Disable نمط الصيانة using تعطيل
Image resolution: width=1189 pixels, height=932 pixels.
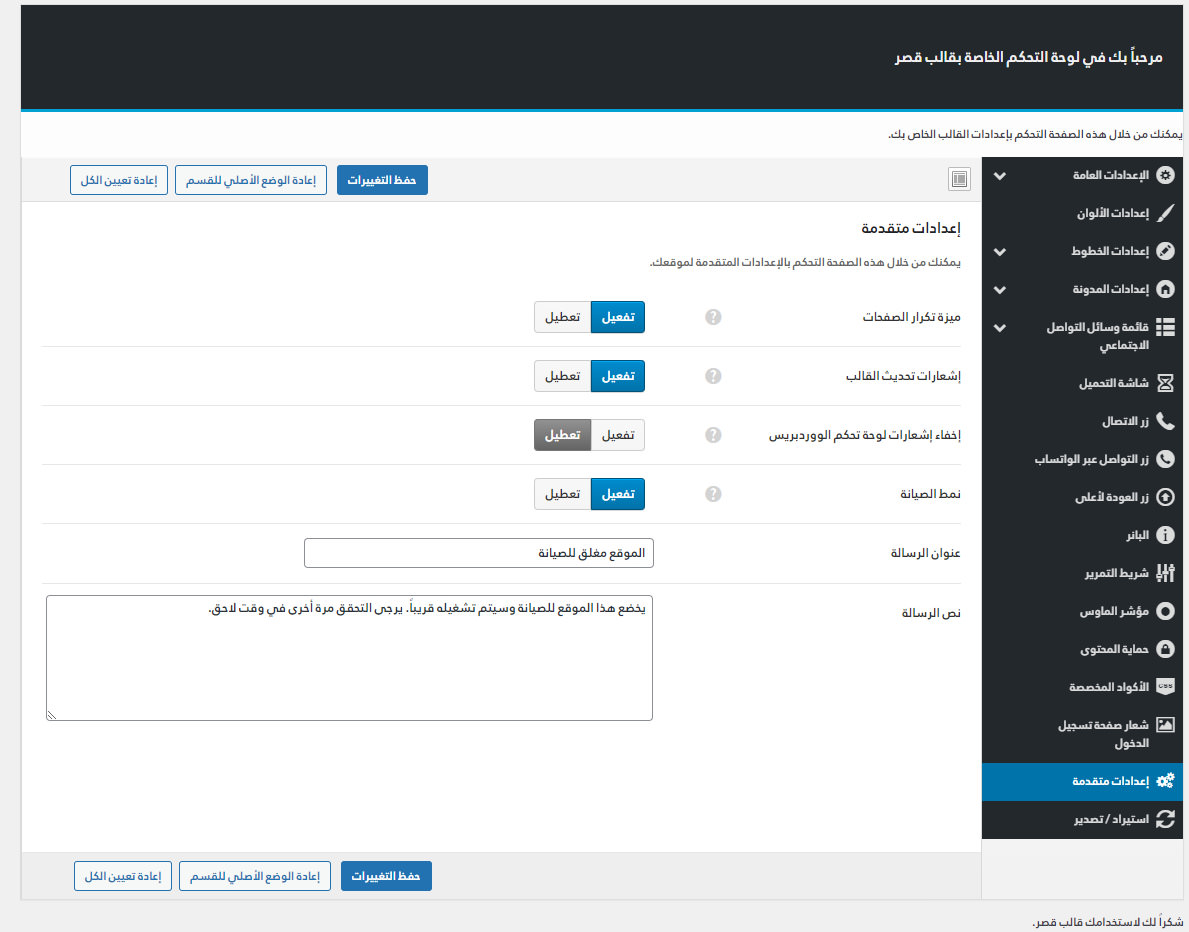[x=562, y=494]
